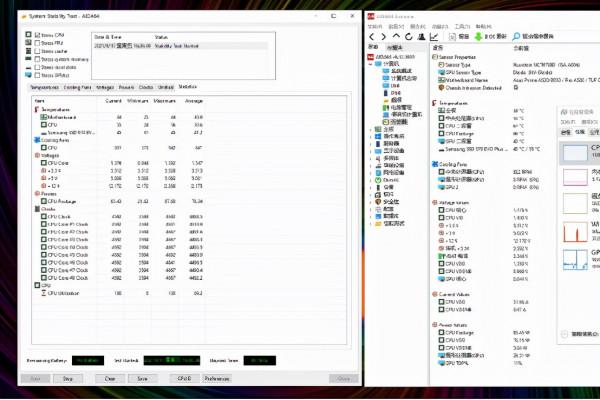Click the Cooling Fans group icon in sensor list
Screen dimensions: 600x400
[435, 164]
